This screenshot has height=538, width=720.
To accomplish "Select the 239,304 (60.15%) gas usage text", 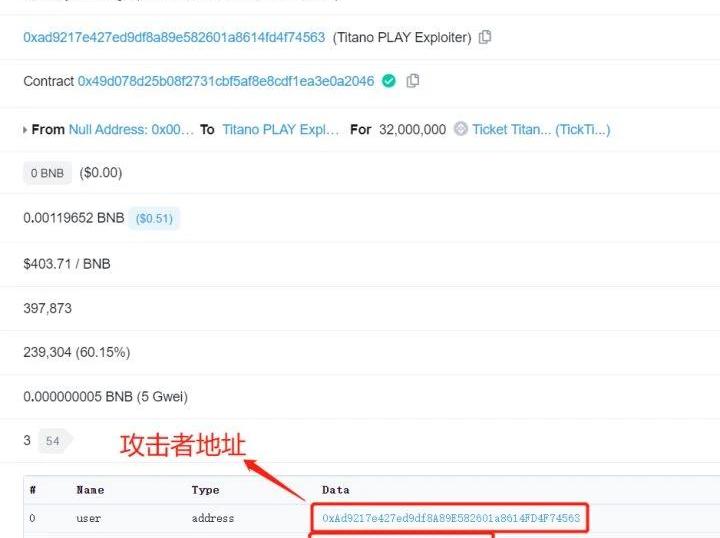I will pyautogui.click(x=77, y=352).
